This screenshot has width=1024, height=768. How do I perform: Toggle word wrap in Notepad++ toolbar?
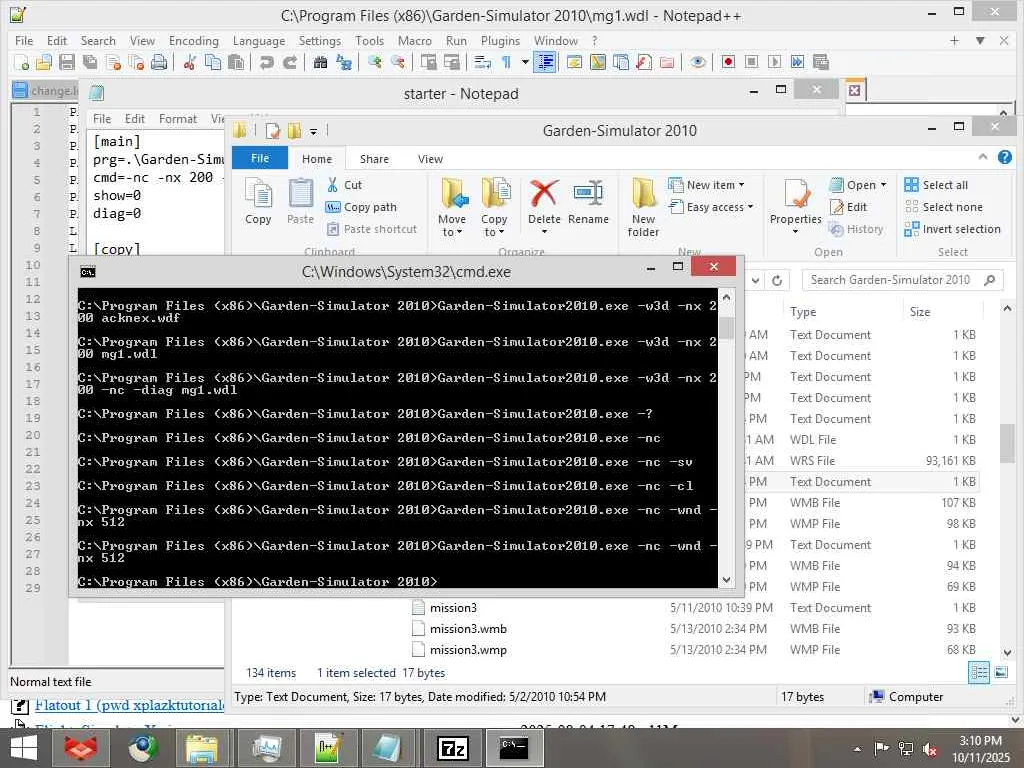pyautogui.click(x=483, y=62)
